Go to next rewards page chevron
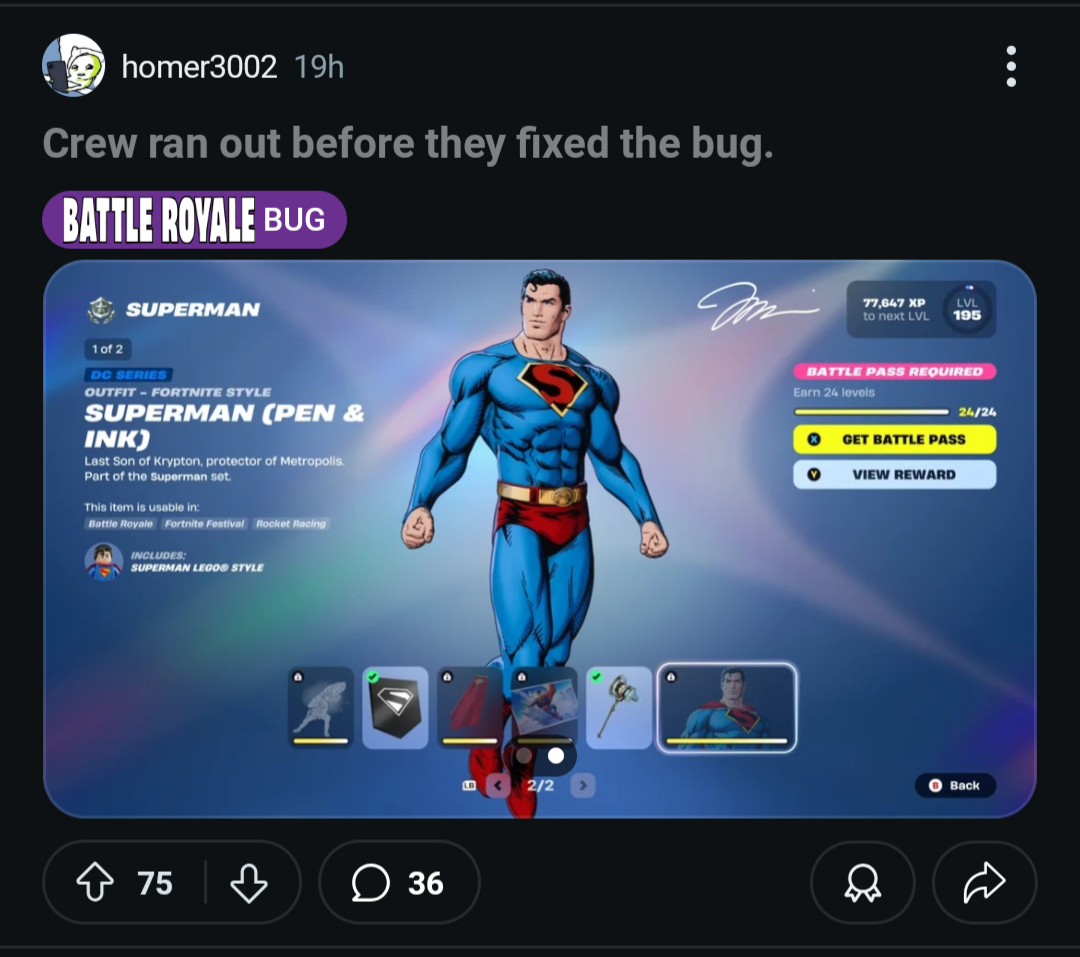 click(x=583, y=785)
